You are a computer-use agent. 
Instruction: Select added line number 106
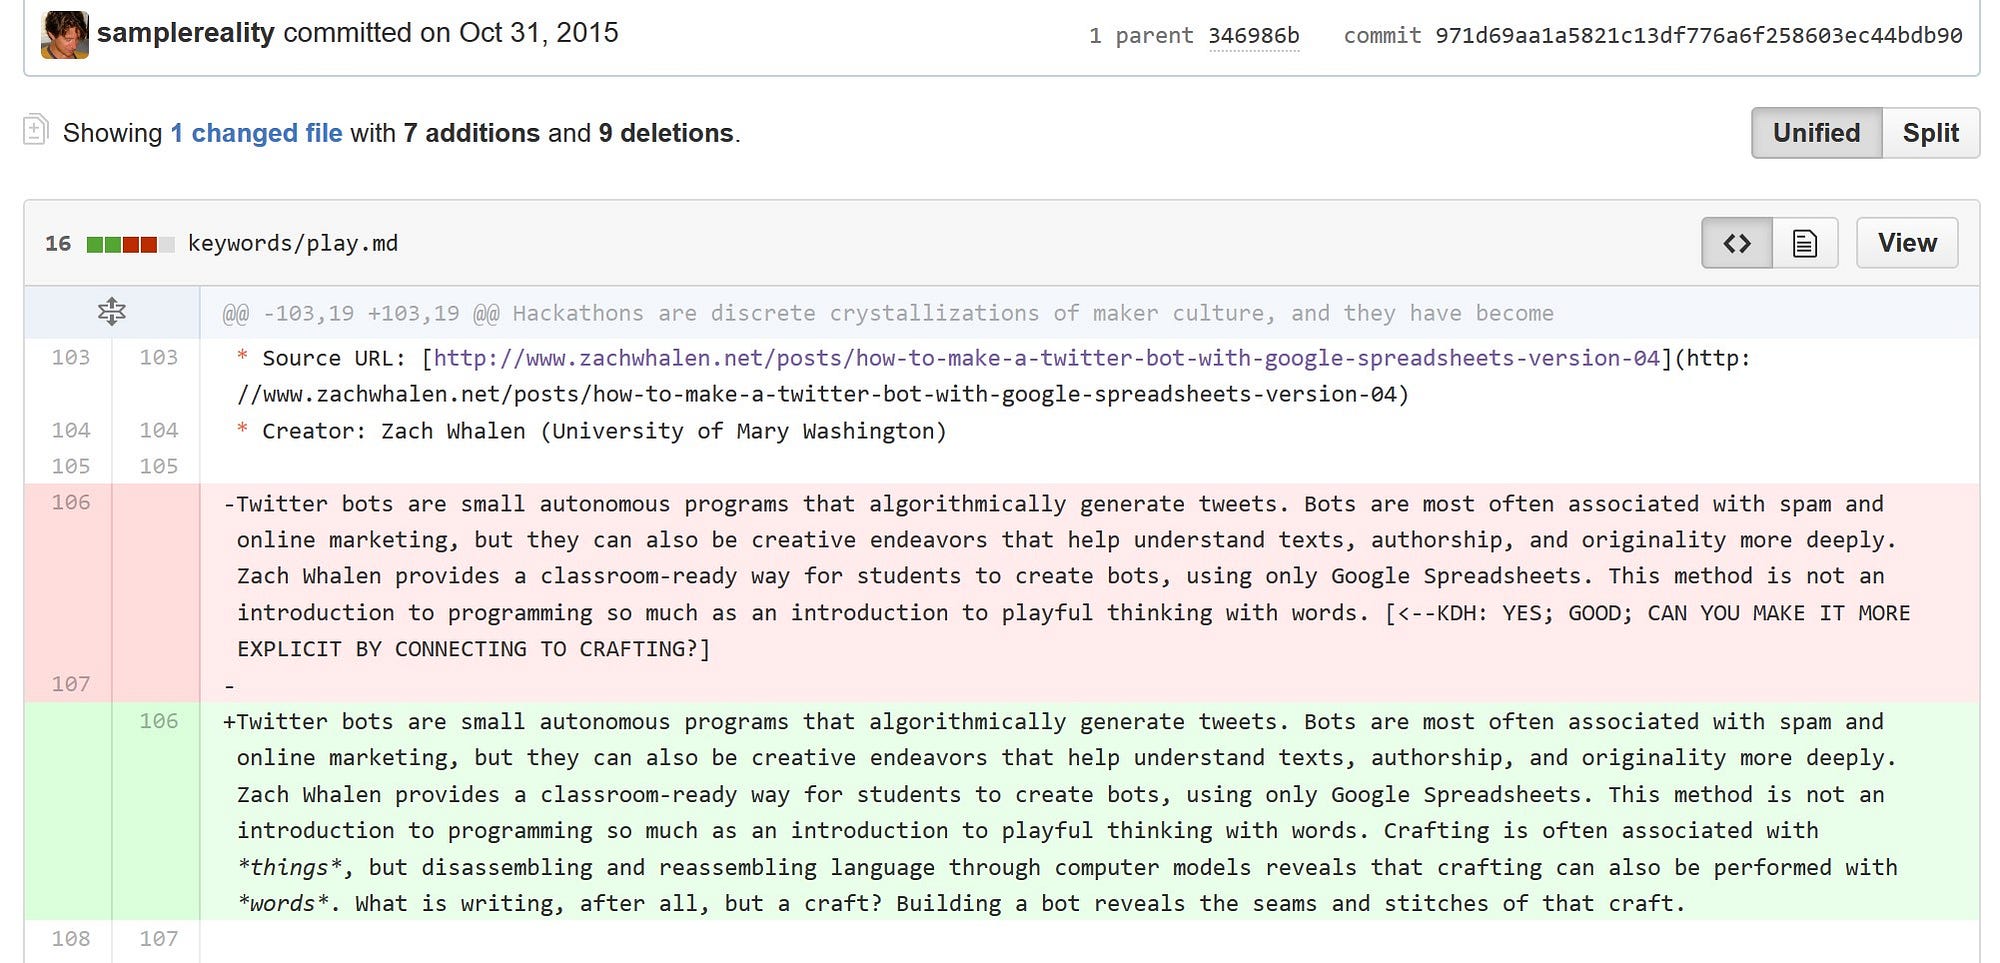[x=158, y=721]
